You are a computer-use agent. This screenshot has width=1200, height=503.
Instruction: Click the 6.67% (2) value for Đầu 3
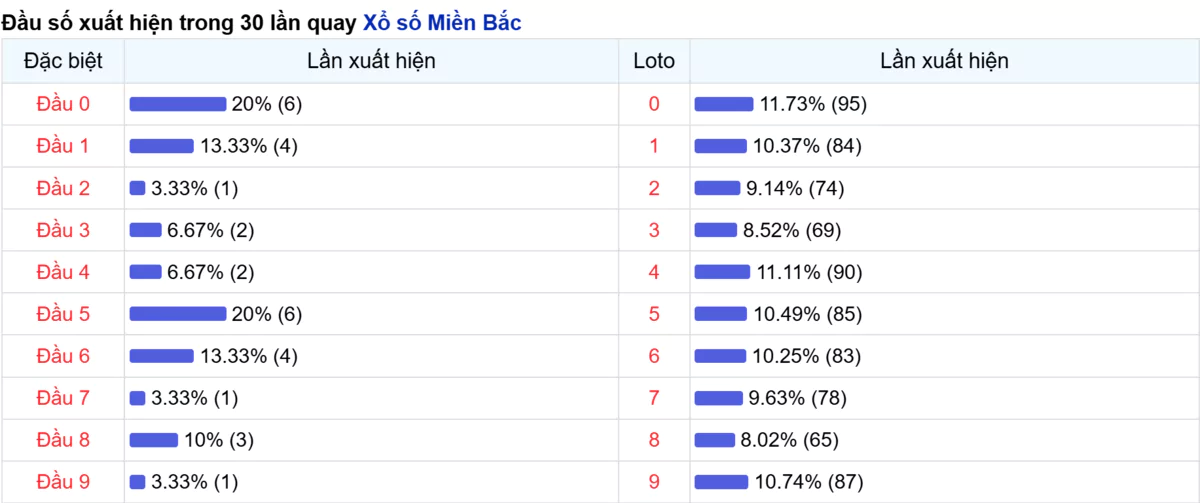(211, 230)
